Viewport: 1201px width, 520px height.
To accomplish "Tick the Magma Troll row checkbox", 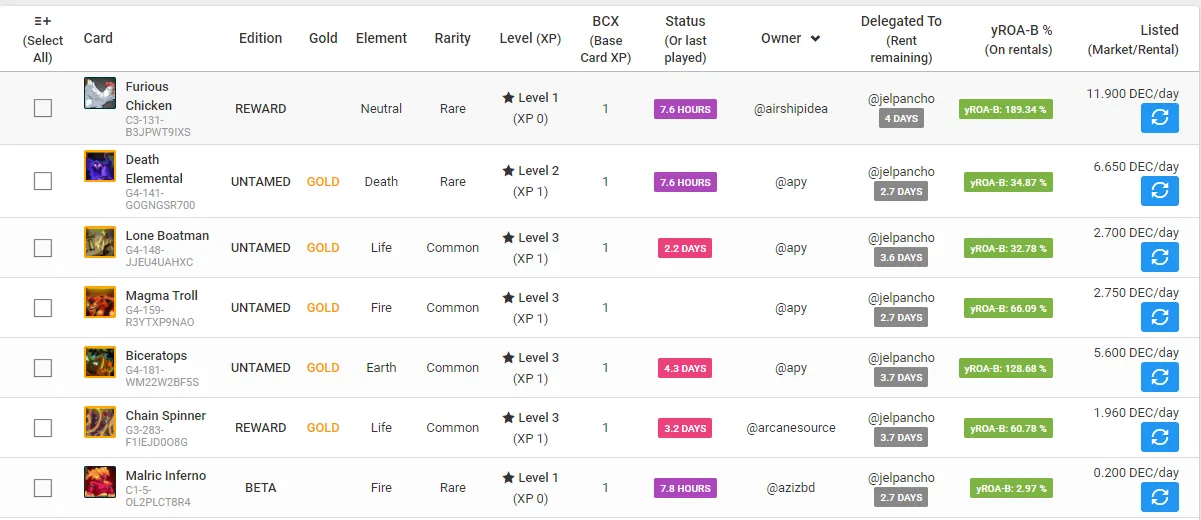I will [x=43, y=308].
